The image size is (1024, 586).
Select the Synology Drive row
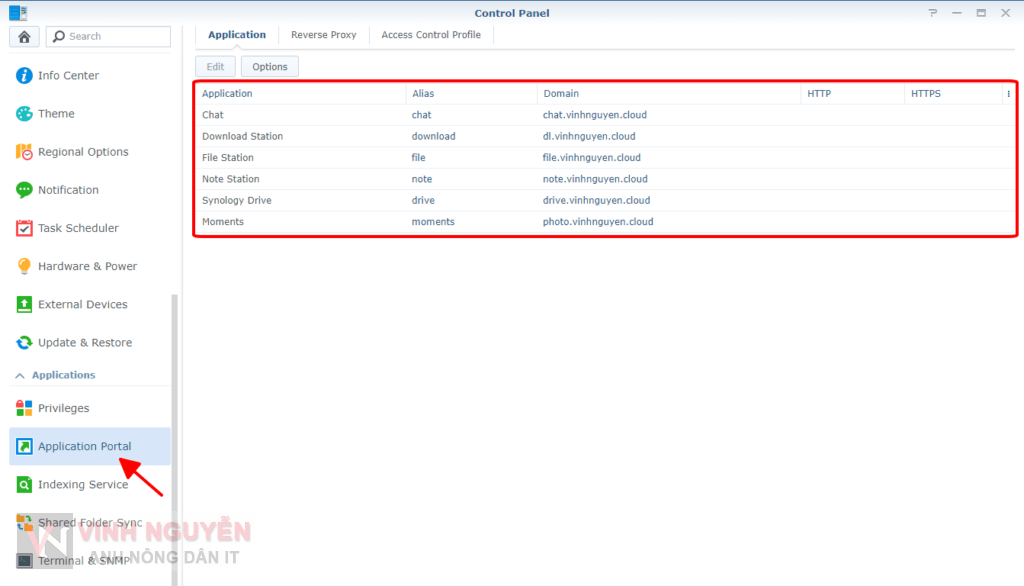(x=236, y=200)
